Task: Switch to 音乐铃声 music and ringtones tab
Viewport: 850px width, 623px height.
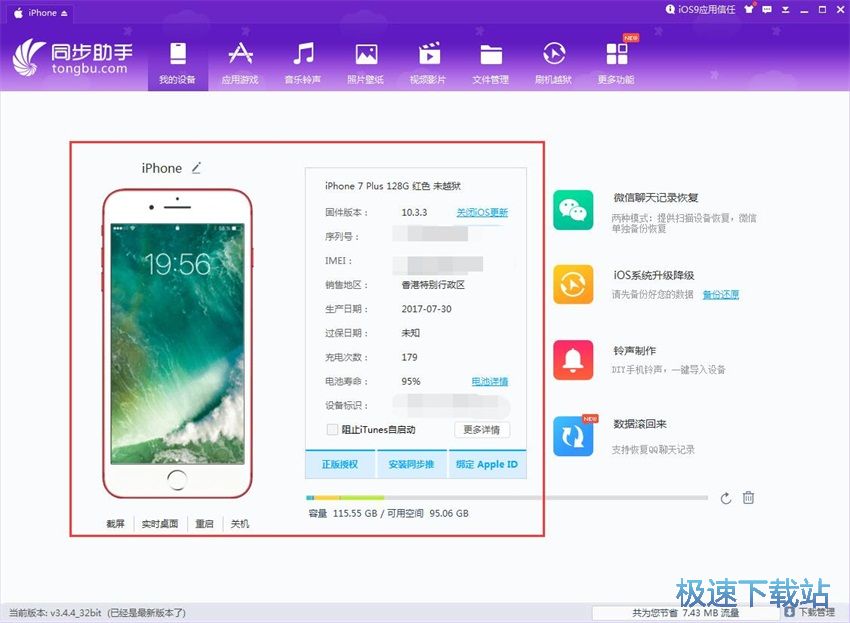Action: tap(303, 63)
